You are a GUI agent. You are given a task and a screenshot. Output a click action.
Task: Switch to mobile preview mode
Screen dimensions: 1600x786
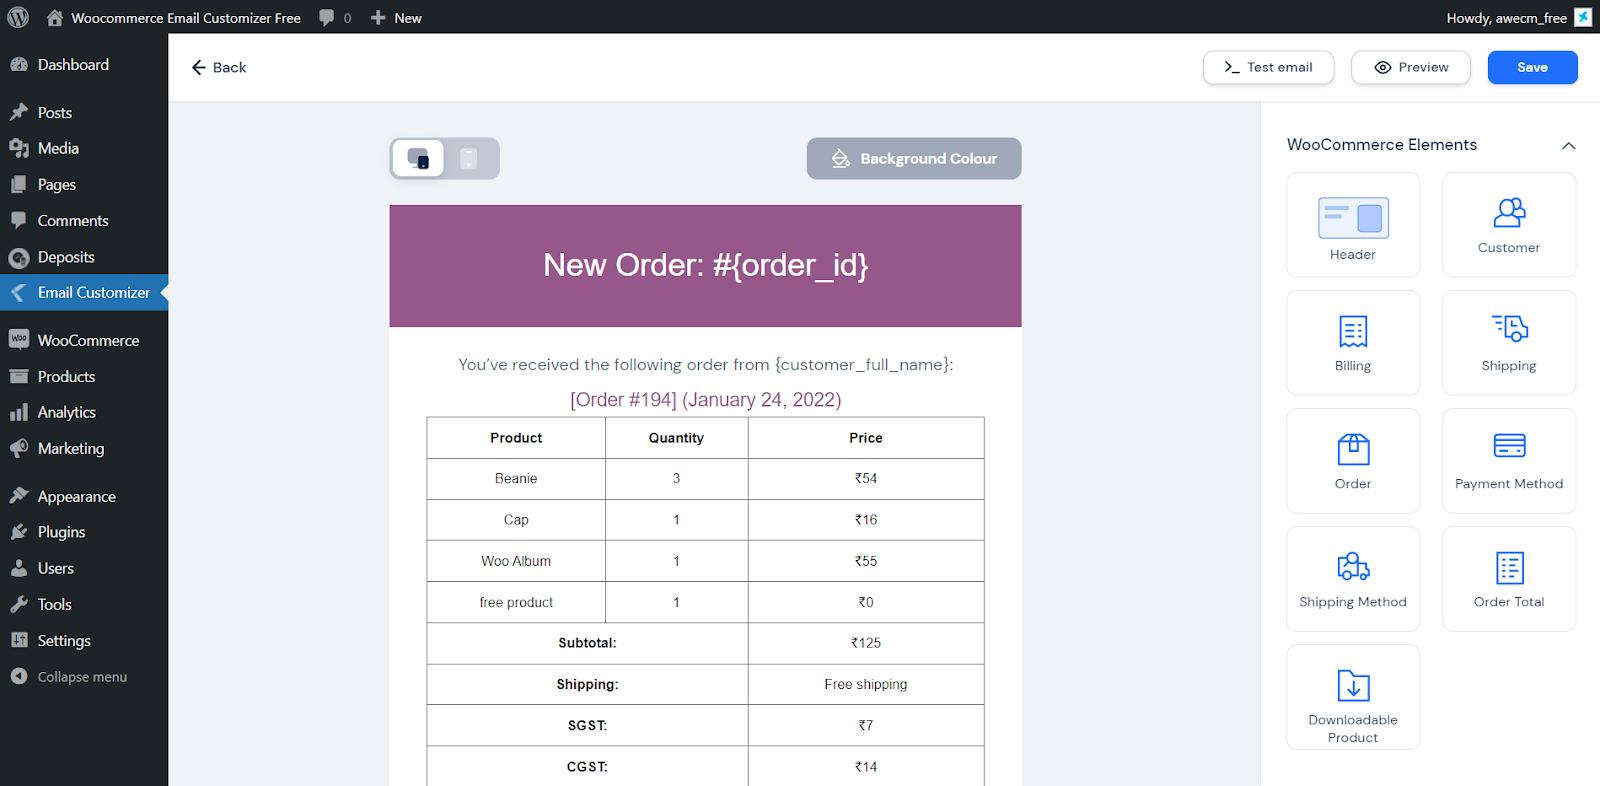pos(469,158)
